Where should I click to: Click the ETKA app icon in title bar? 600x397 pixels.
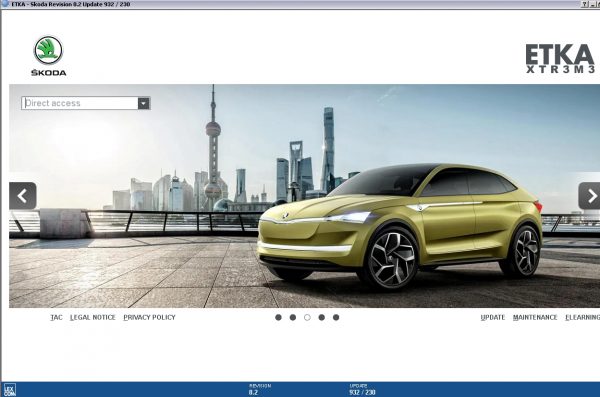(x=5, y=4)
